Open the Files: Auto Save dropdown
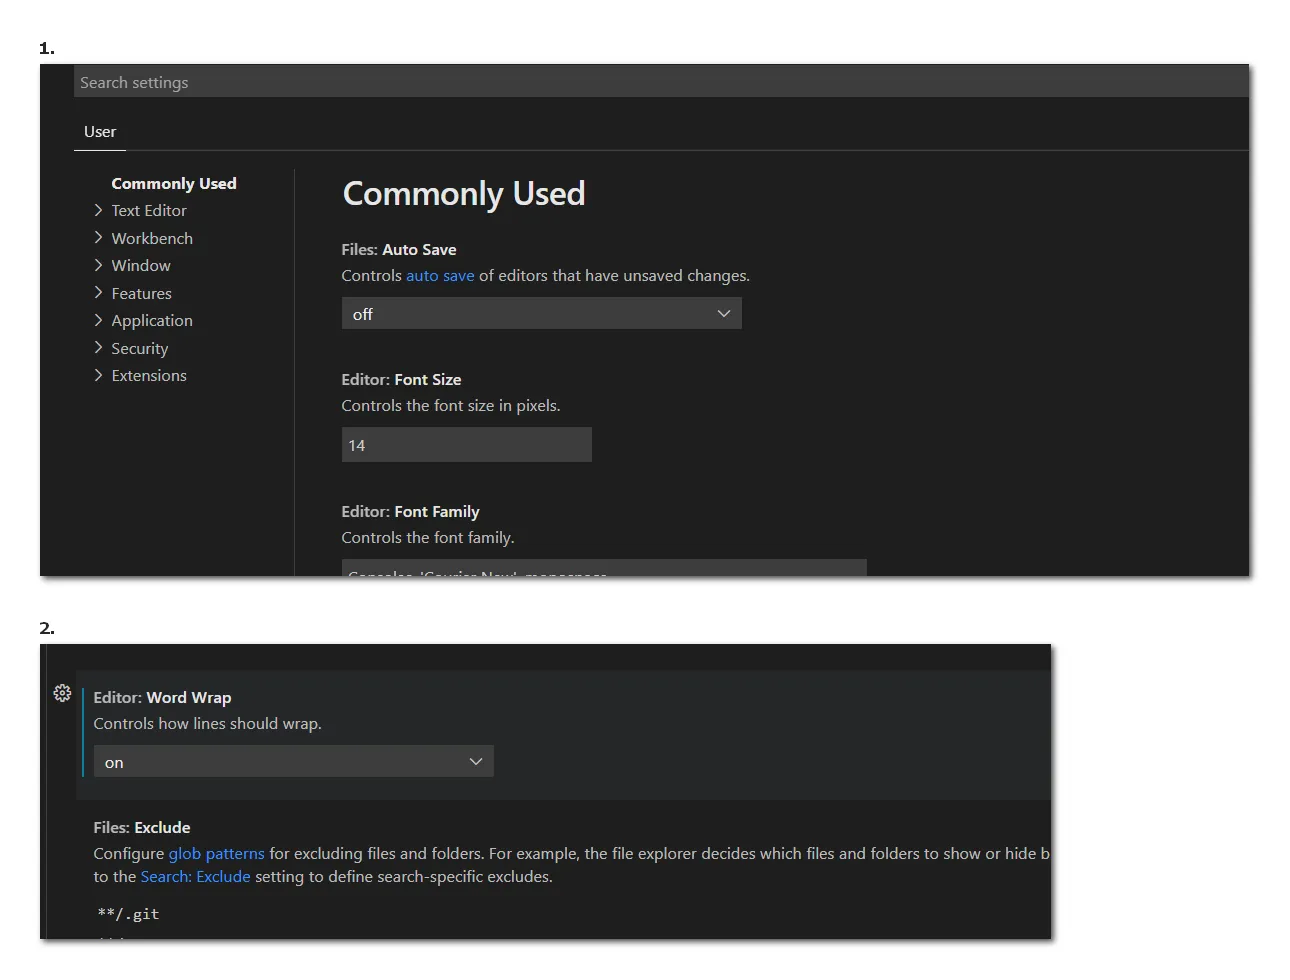 pyautogui.click(x=541, y=314)
